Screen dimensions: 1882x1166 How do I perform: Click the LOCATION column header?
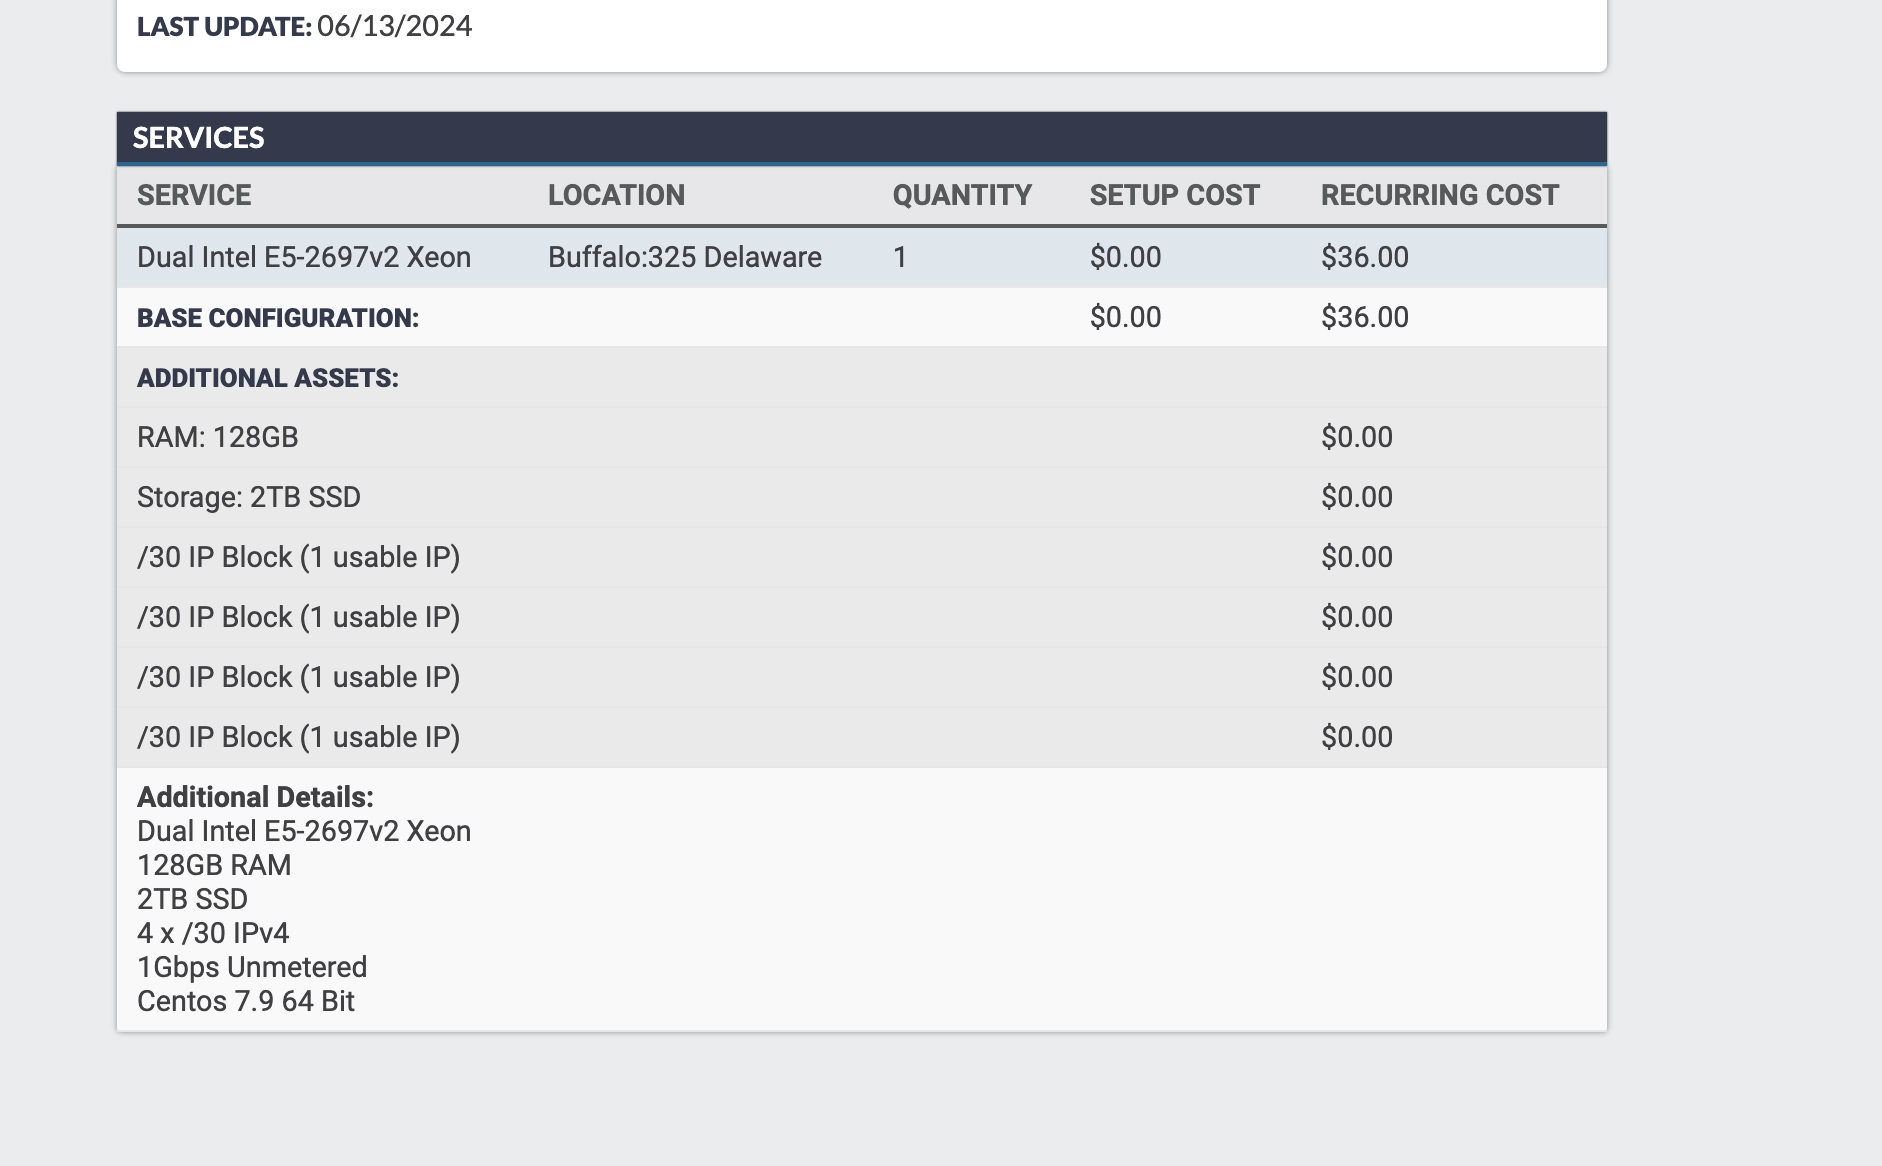(616, 195)
